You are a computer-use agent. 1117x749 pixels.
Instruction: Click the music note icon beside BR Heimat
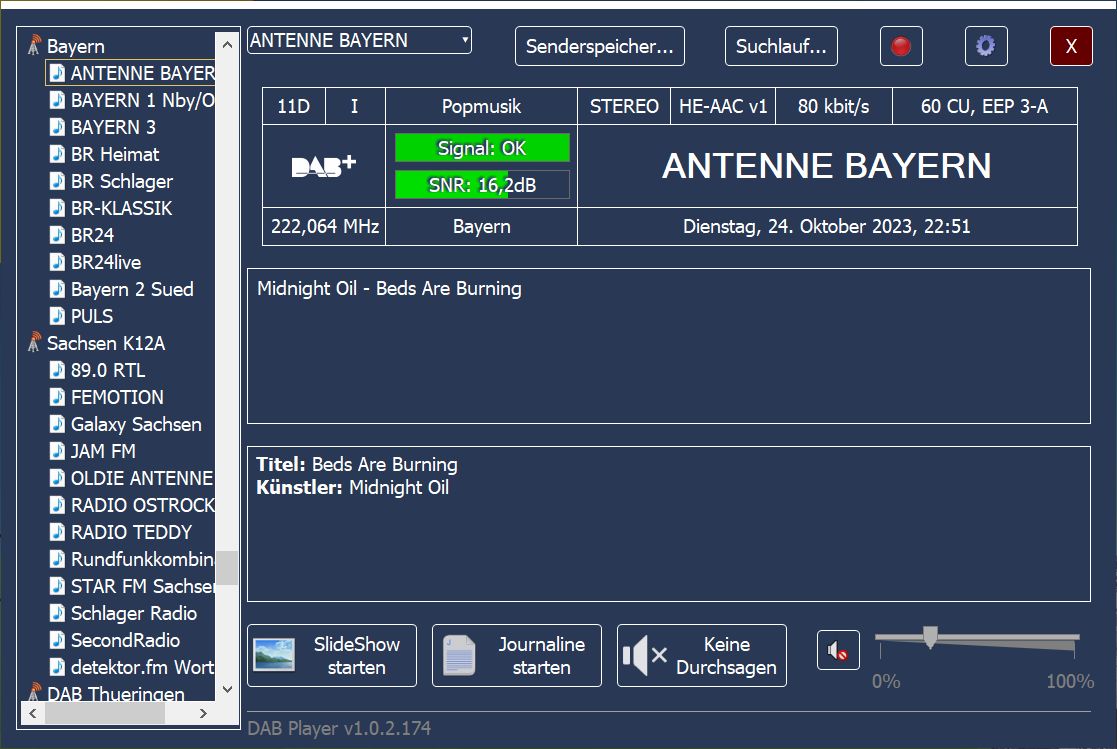57,154
